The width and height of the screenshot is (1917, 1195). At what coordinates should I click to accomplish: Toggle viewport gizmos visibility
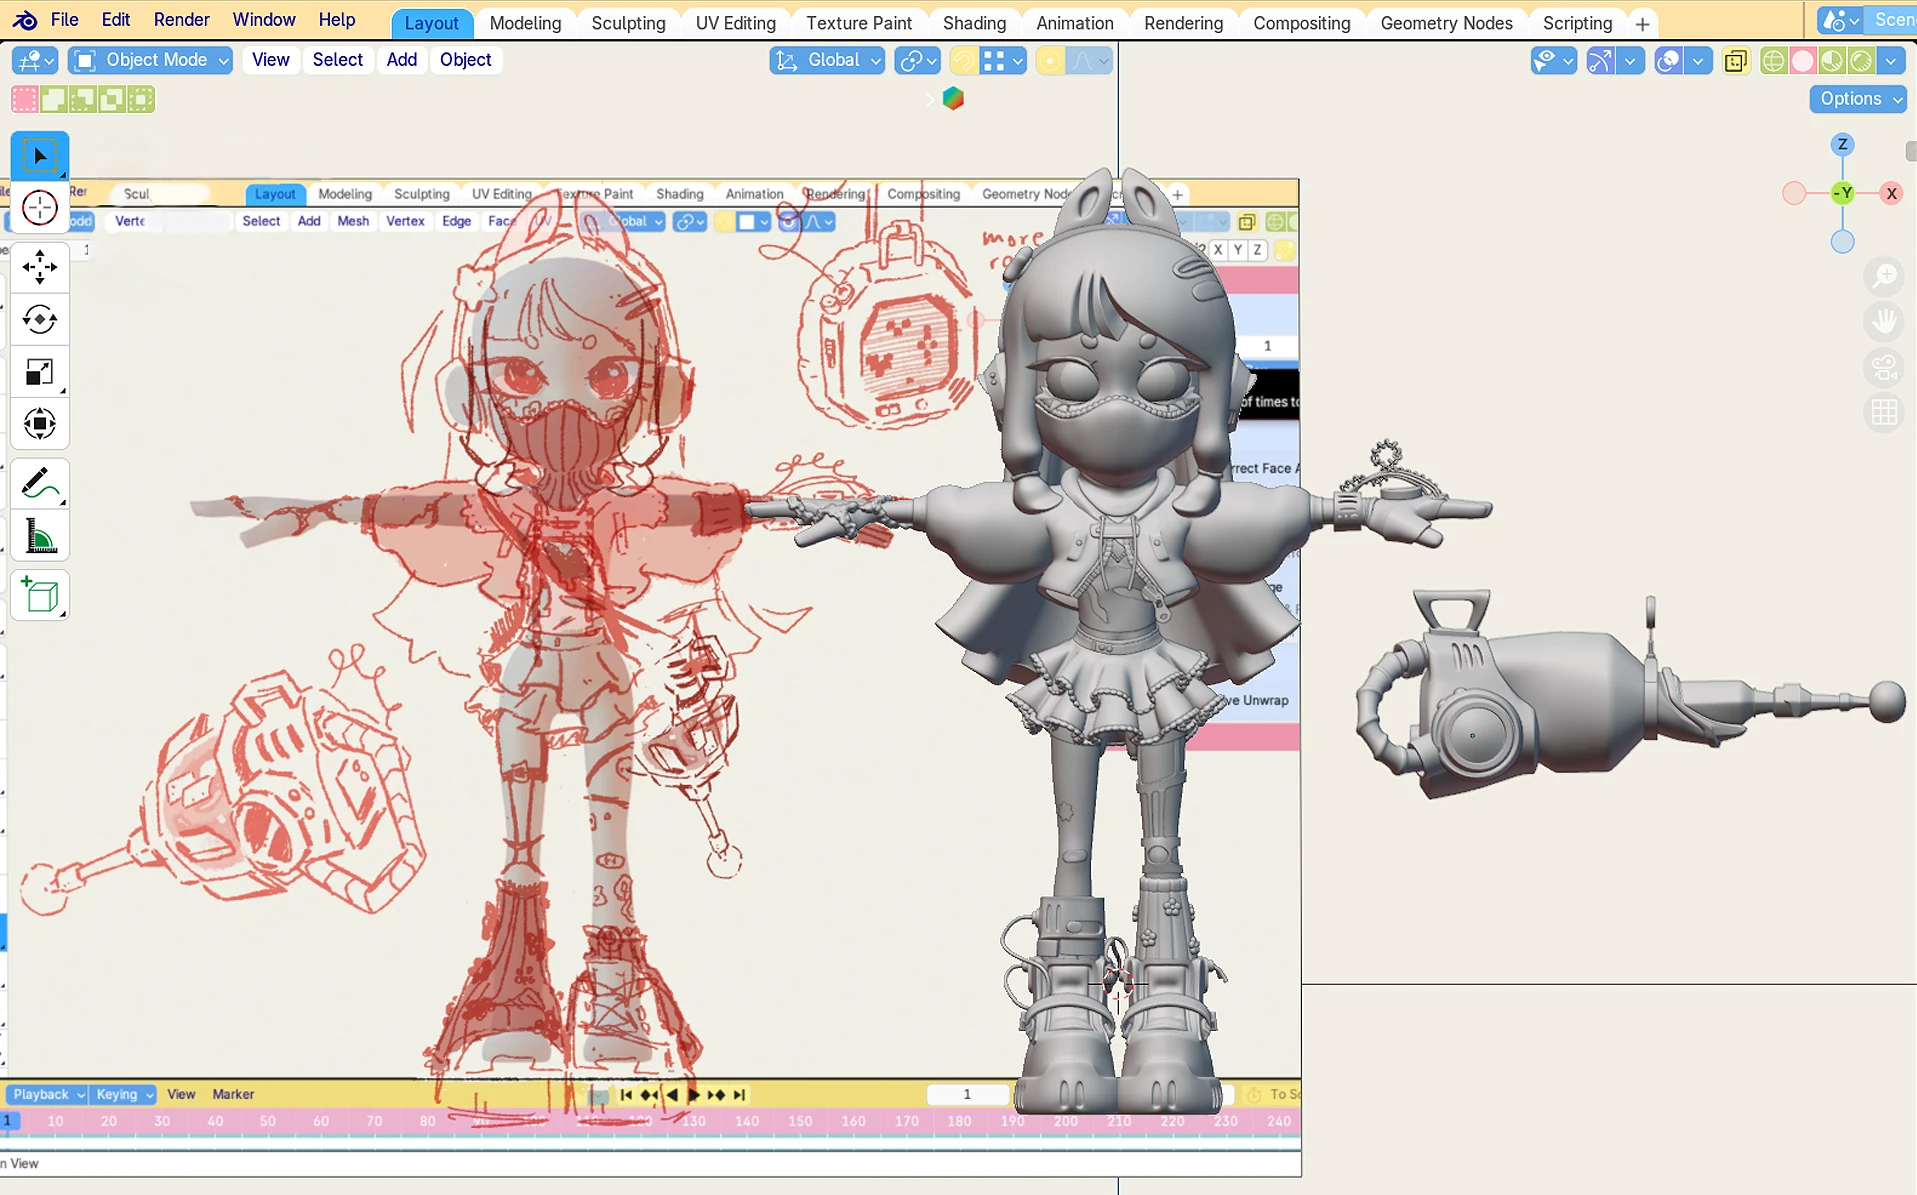tap(1599, 61)
